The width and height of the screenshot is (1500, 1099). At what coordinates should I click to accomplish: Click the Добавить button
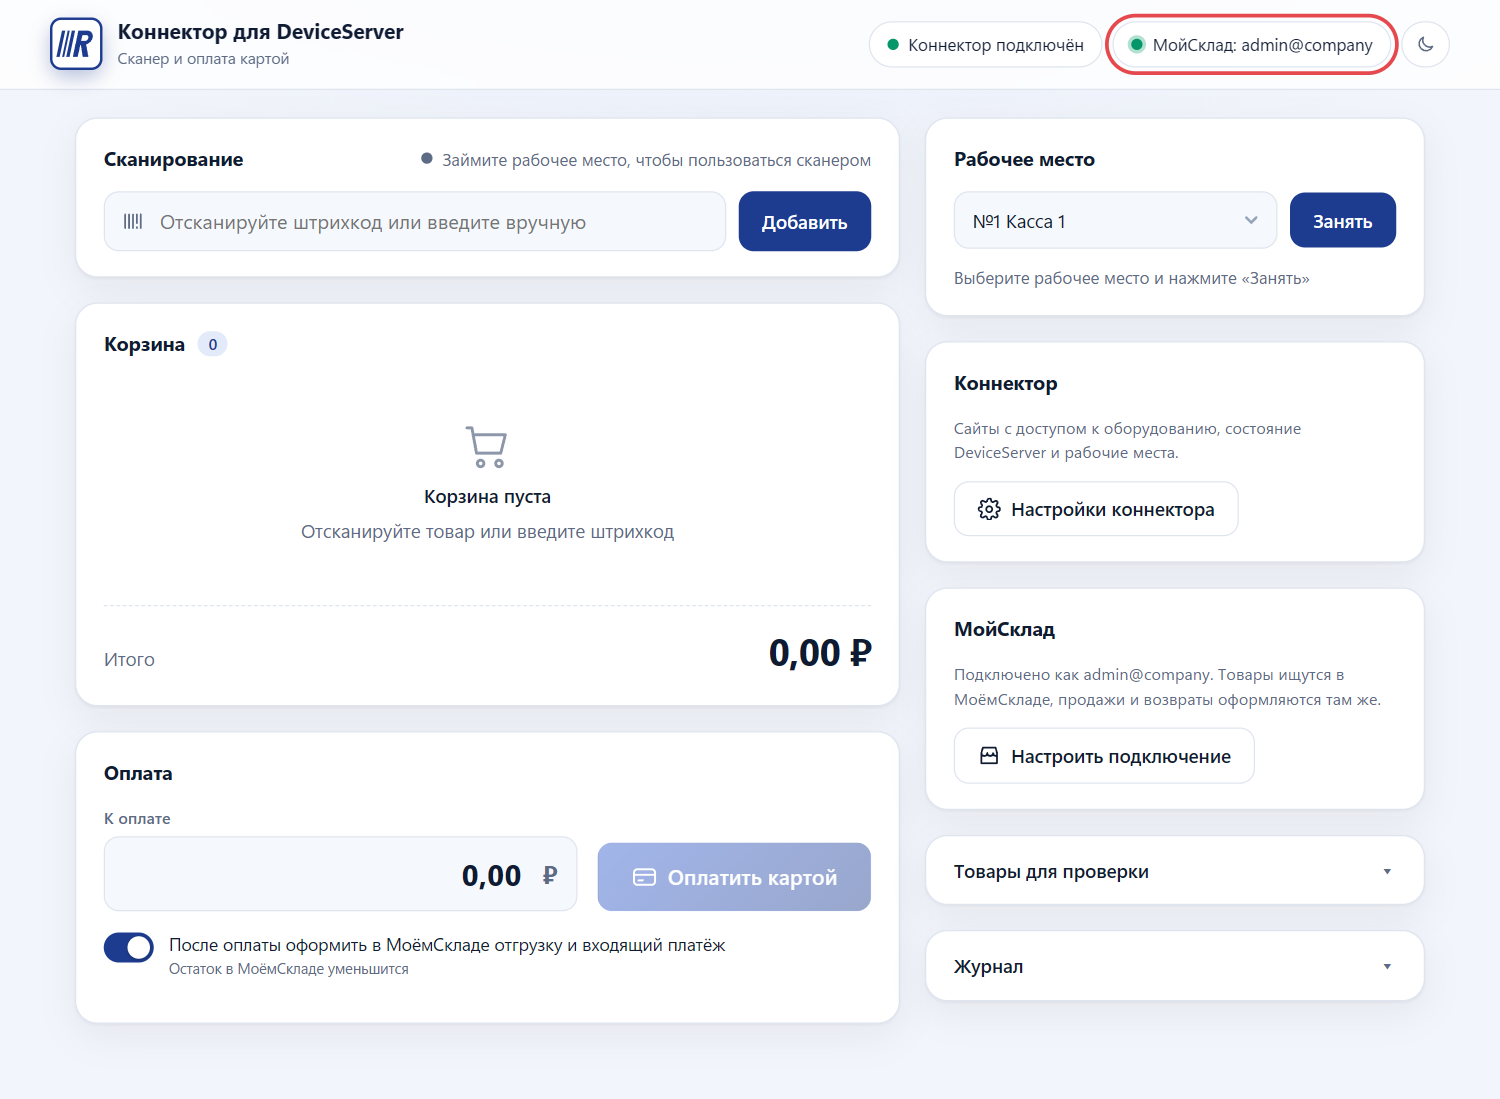[x=805, y=222]
